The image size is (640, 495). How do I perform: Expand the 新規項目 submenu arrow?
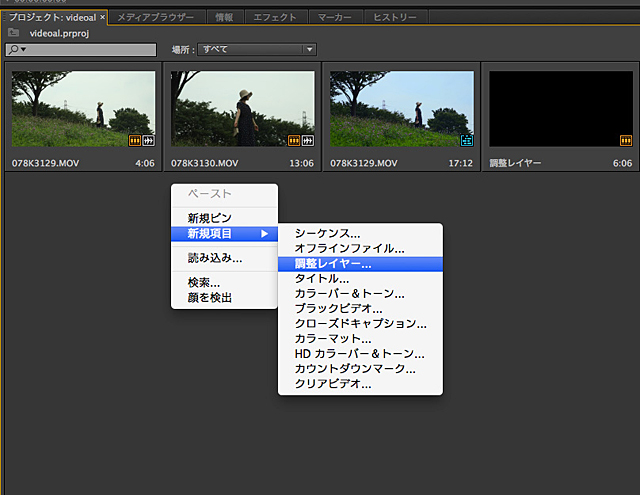pos(264,234)
